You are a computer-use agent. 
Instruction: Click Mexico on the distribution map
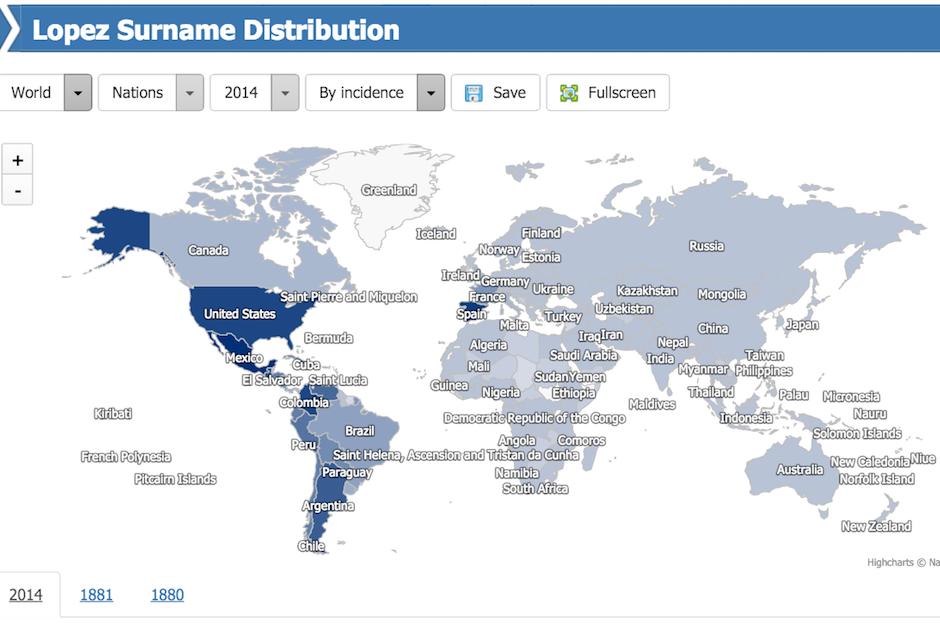coord(243,355)
